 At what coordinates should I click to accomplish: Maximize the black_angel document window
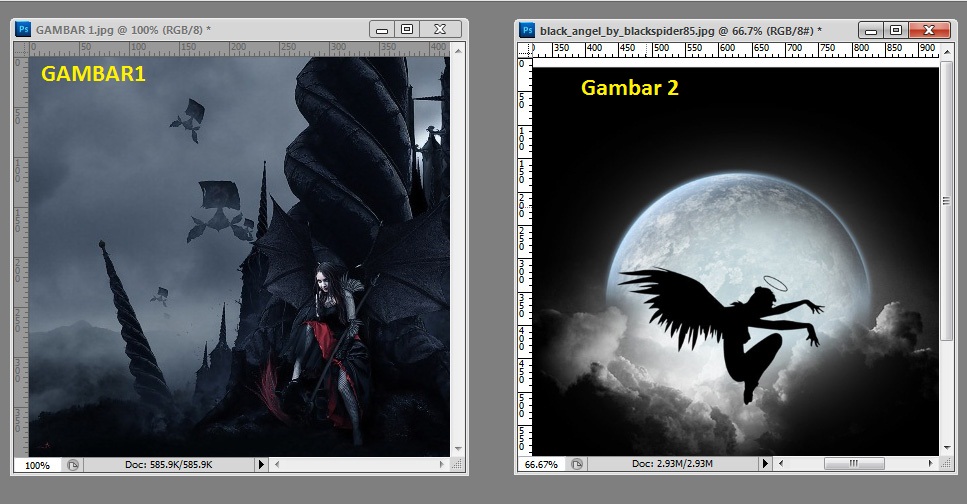coord(896,30)
